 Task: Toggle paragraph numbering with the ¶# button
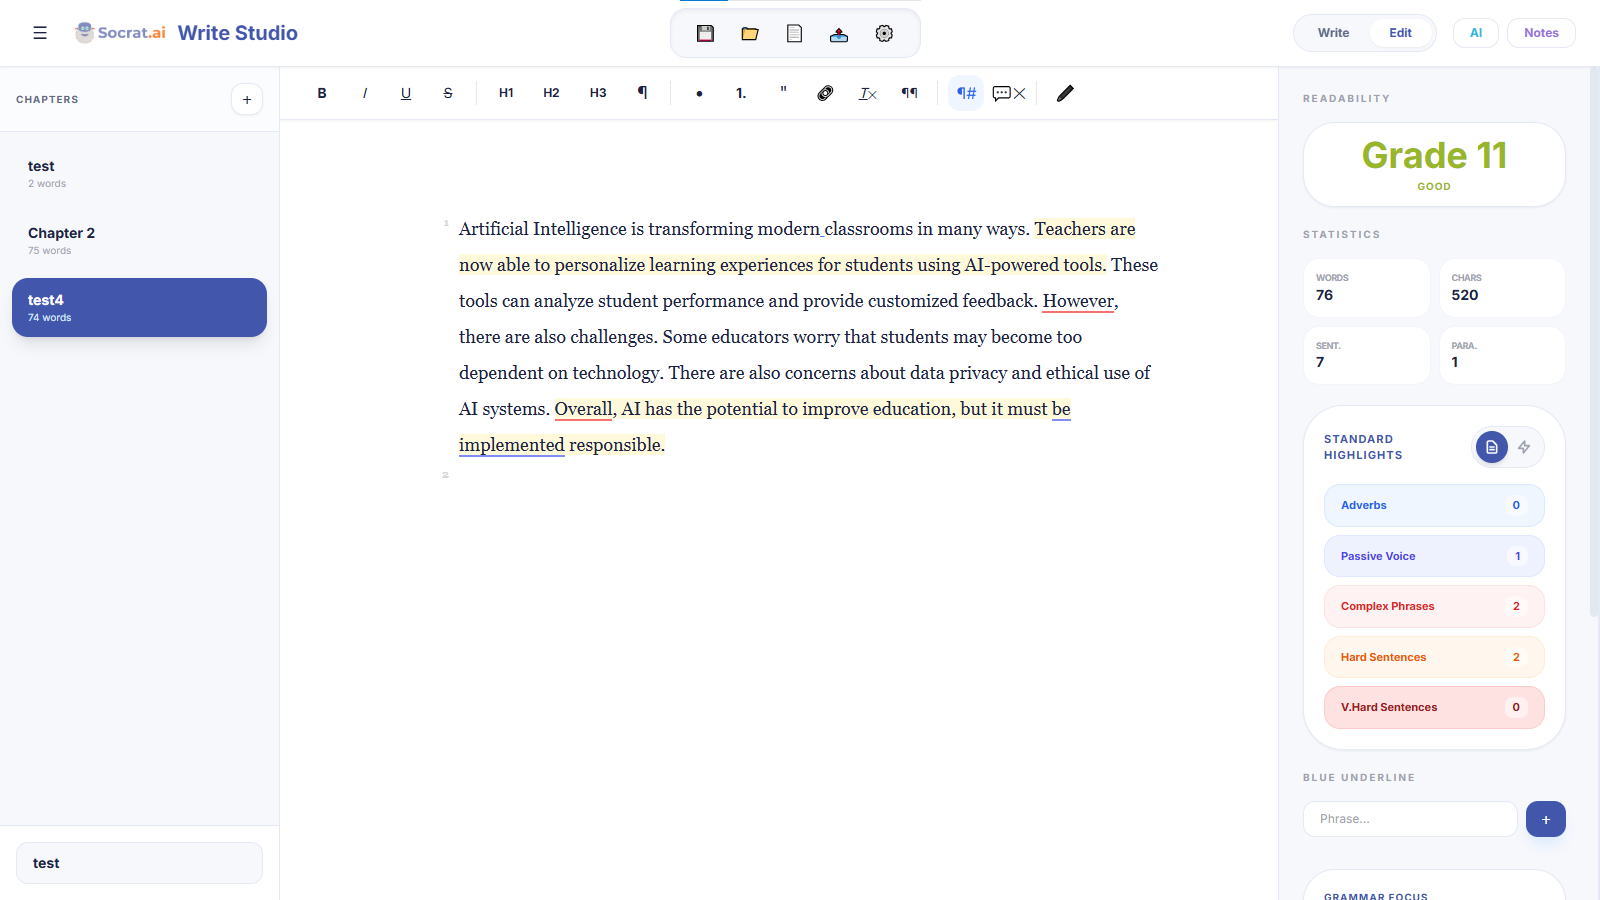(965, 93)
